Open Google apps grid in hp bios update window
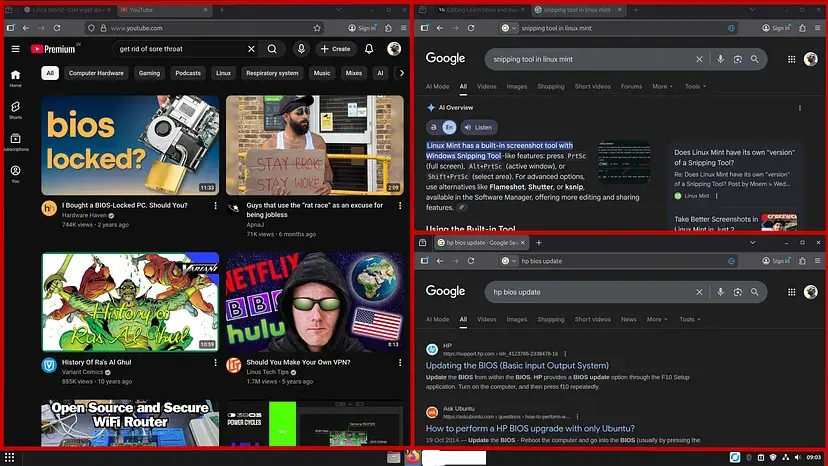Image resolution: width=828 pixels, height=466 pixels. [790, 291]
